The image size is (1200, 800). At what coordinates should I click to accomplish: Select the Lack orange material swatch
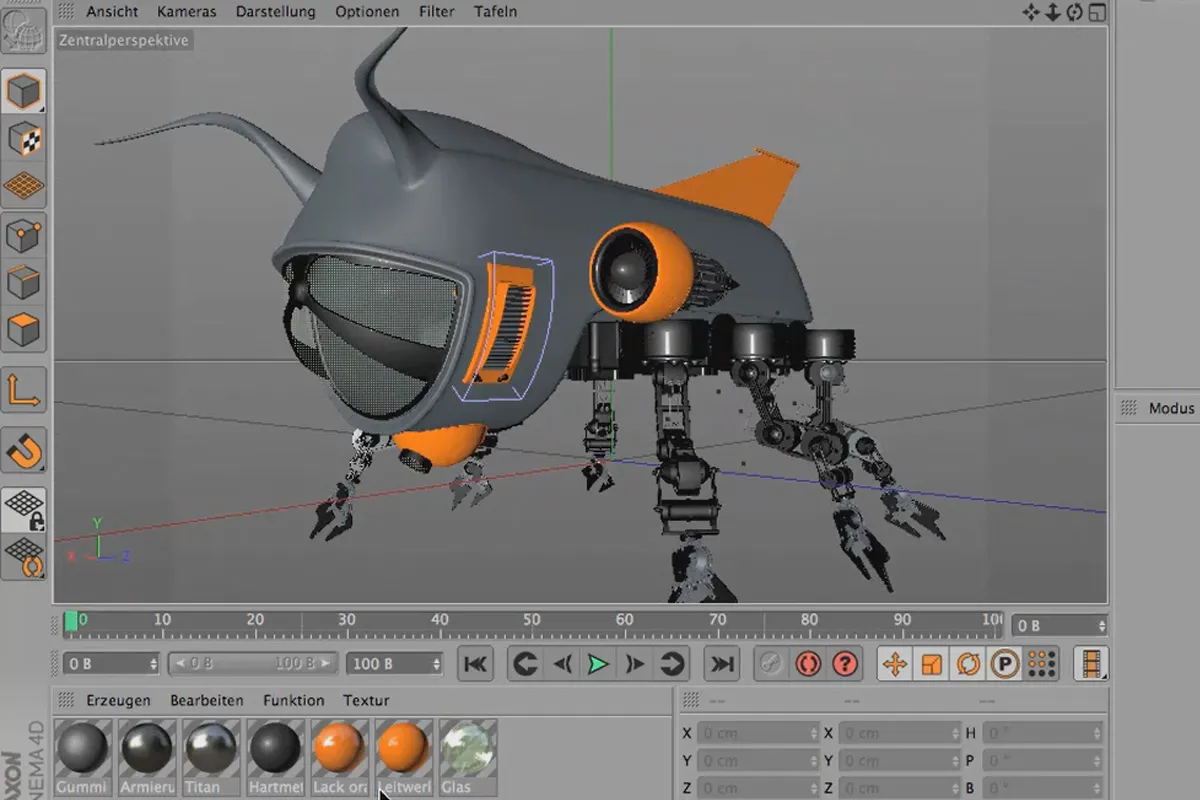click(340, 747)
